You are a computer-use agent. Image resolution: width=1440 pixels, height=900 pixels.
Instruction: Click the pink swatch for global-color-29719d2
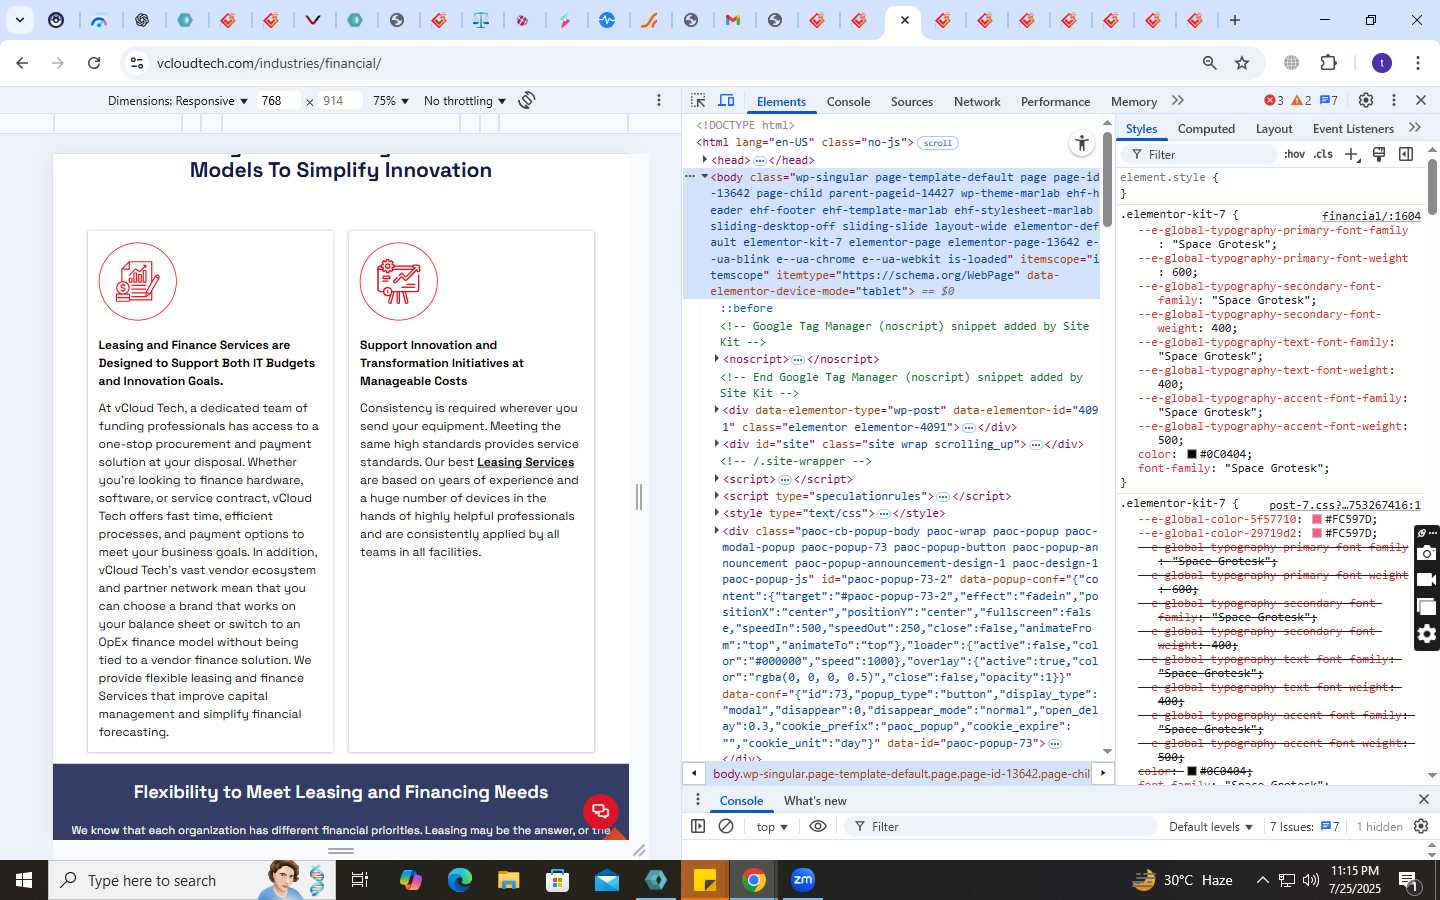(1317, 533)
